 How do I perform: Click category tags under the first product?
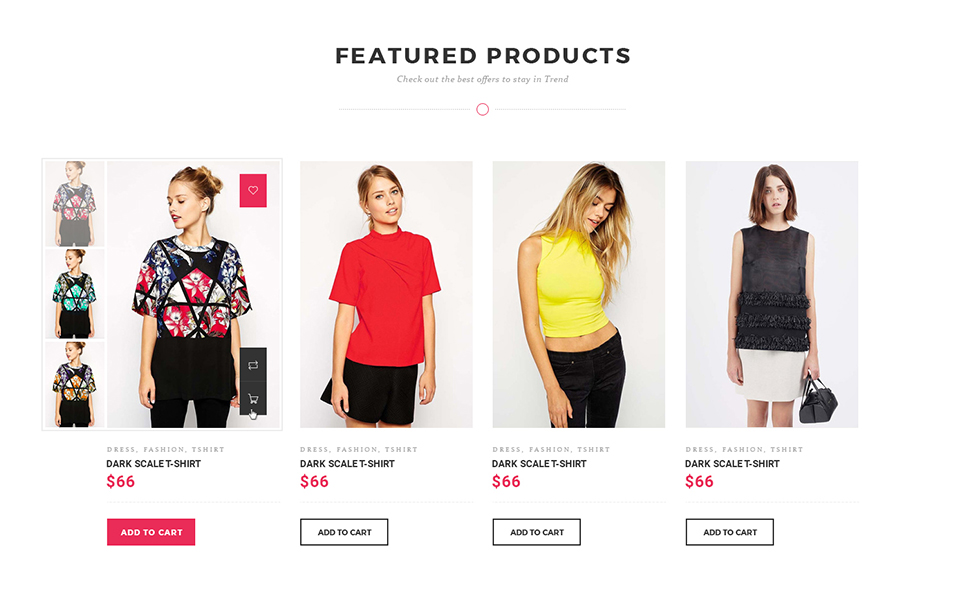(x=166, y=450)
